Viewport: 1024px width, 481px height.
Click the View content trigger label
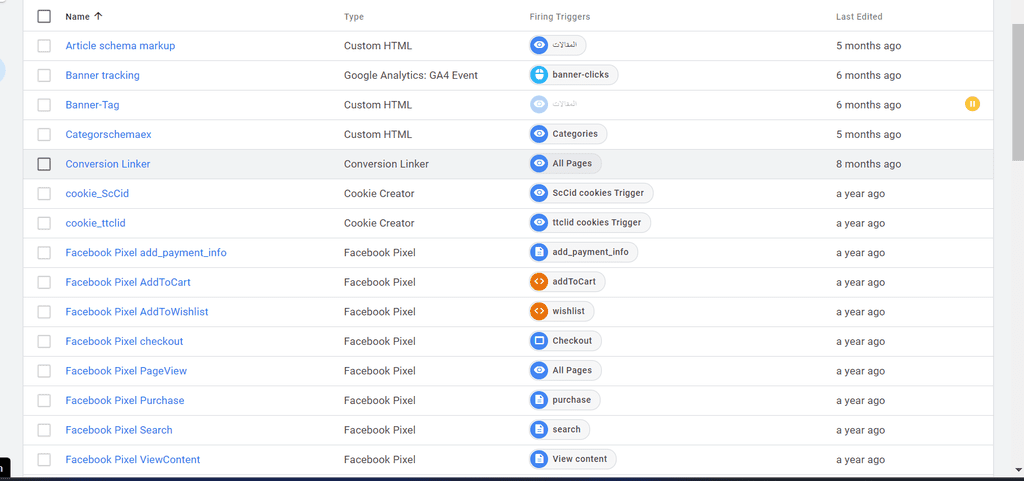click(580, 459)
